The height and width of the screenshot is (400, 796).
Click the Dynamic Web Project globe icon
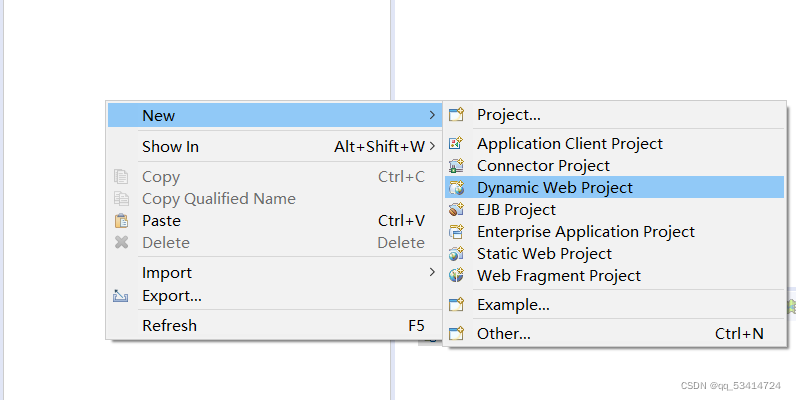[x=456, y=188]
